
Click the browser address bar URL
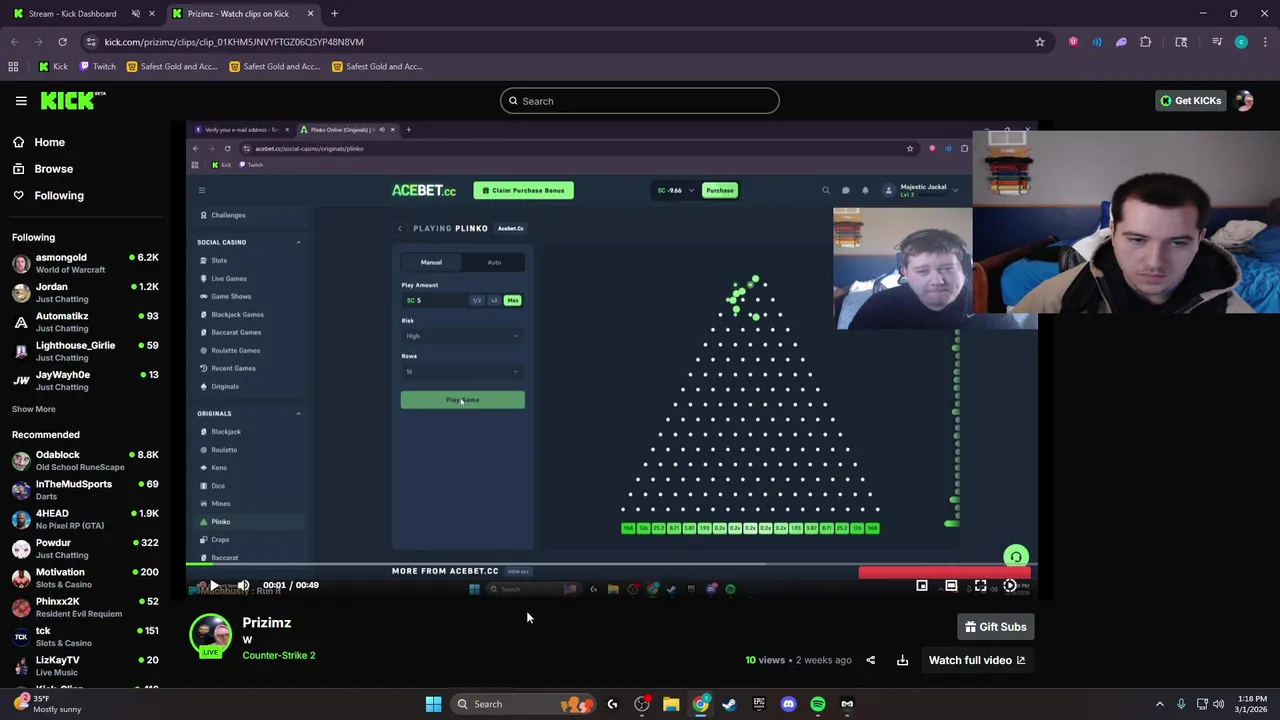[x=234, y=42]
